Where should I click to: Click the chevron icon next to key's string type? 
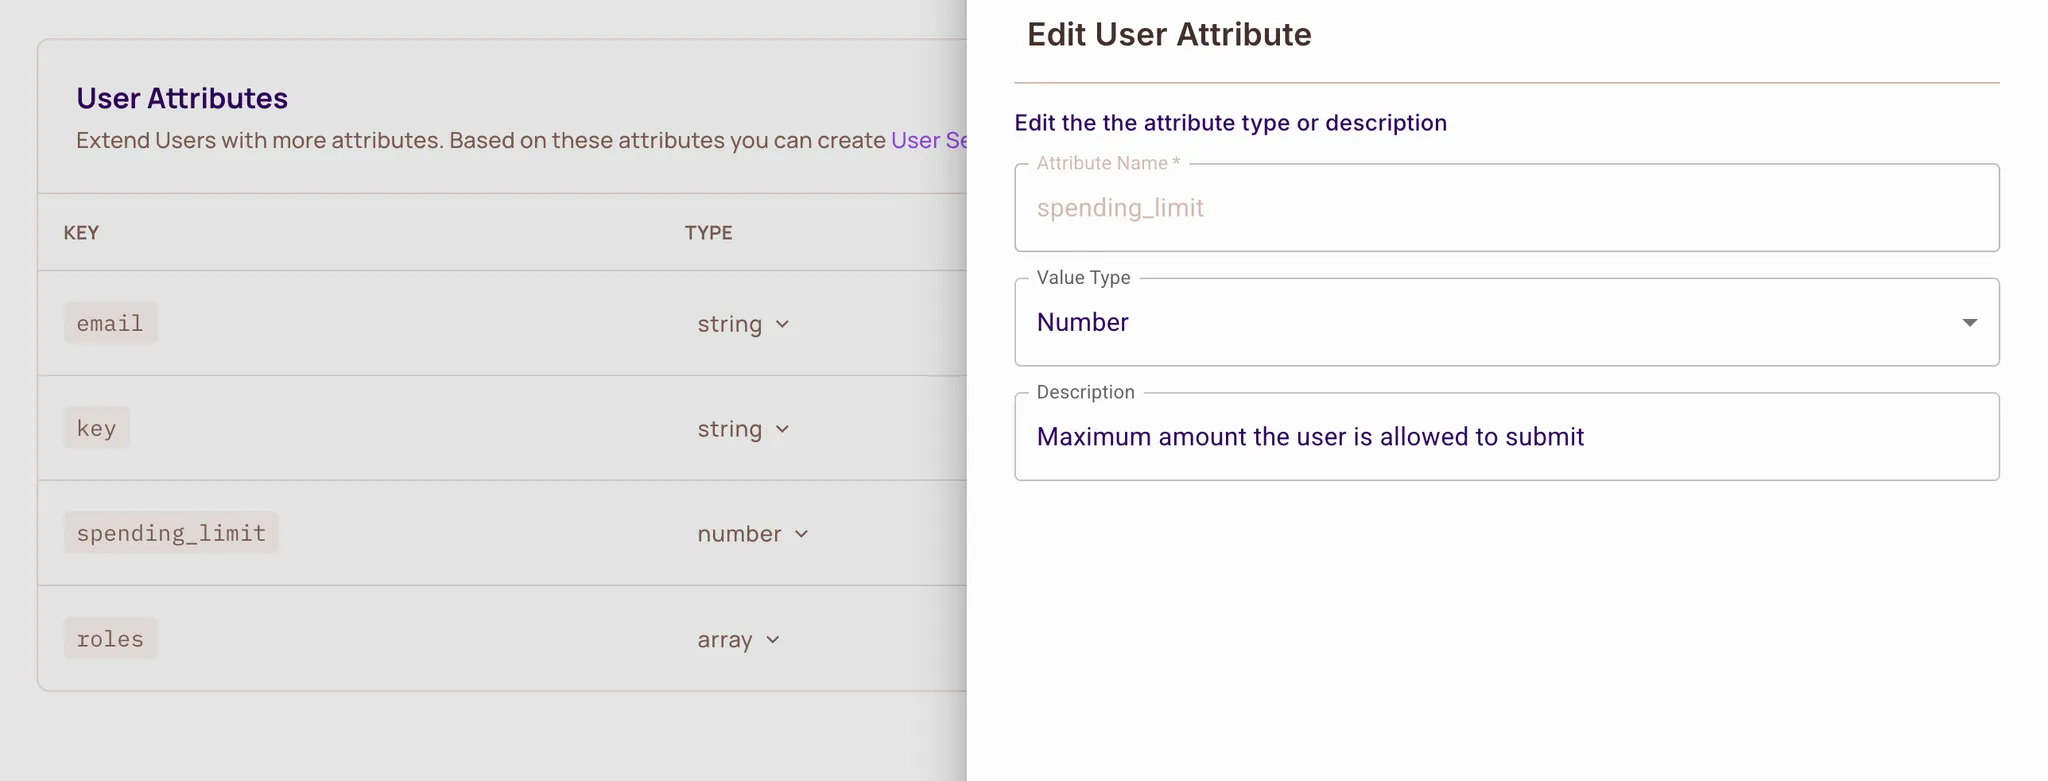tap(782, 429)
